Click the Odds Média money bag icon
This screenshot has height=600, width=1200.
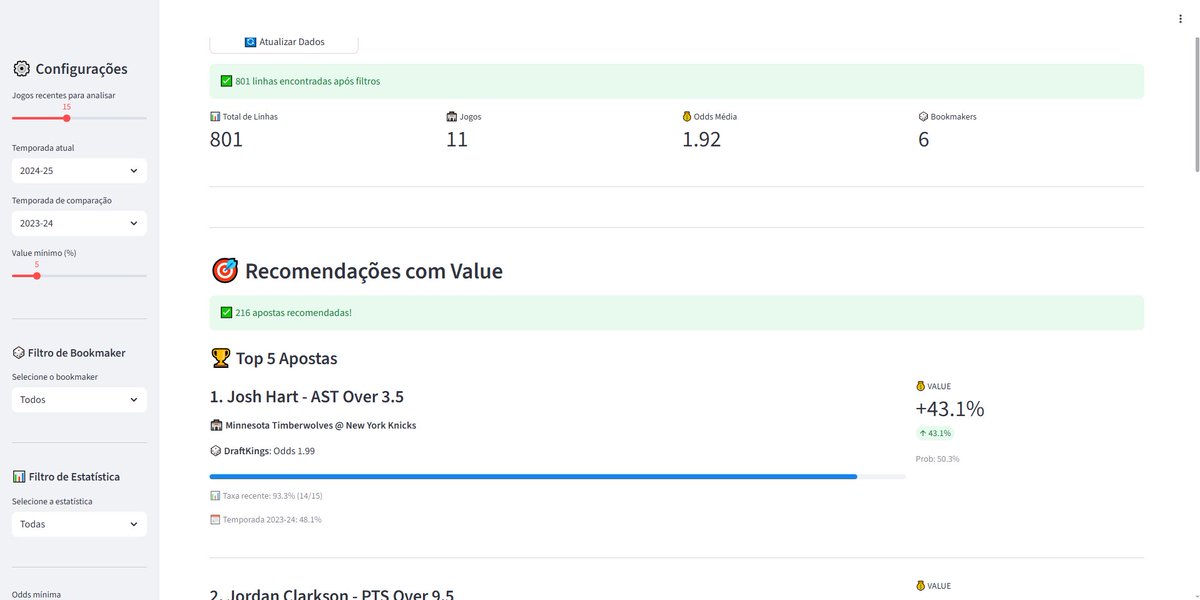687,117
